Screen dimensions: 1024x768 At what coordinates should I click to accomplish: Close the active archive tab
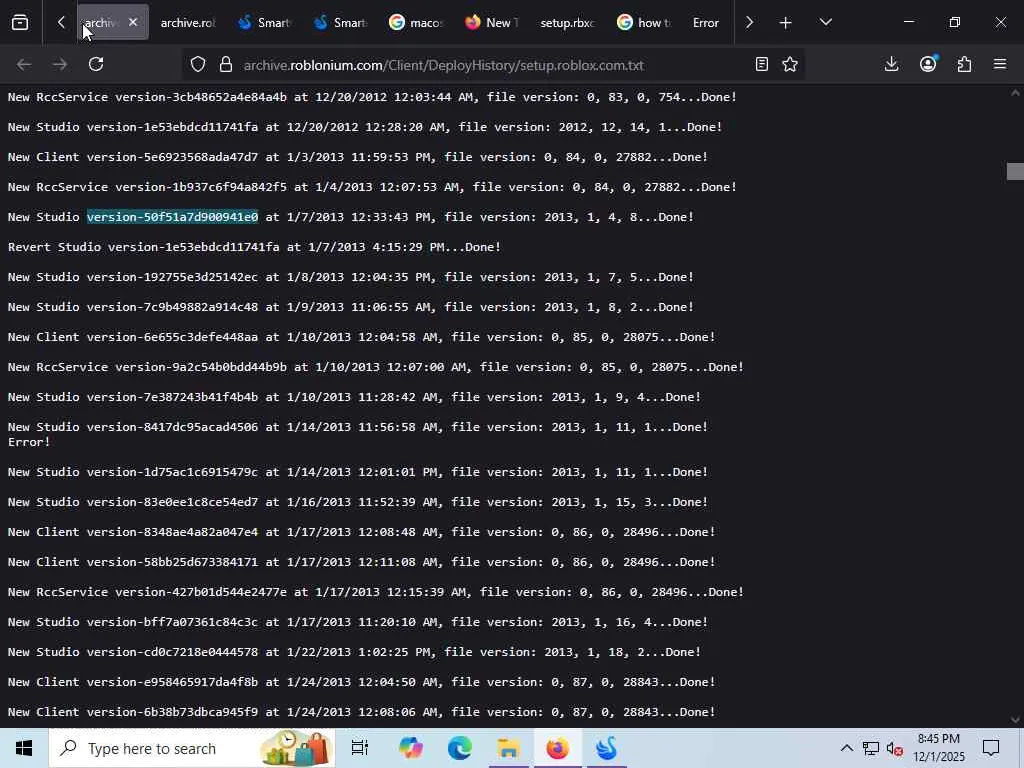point(133,22)
